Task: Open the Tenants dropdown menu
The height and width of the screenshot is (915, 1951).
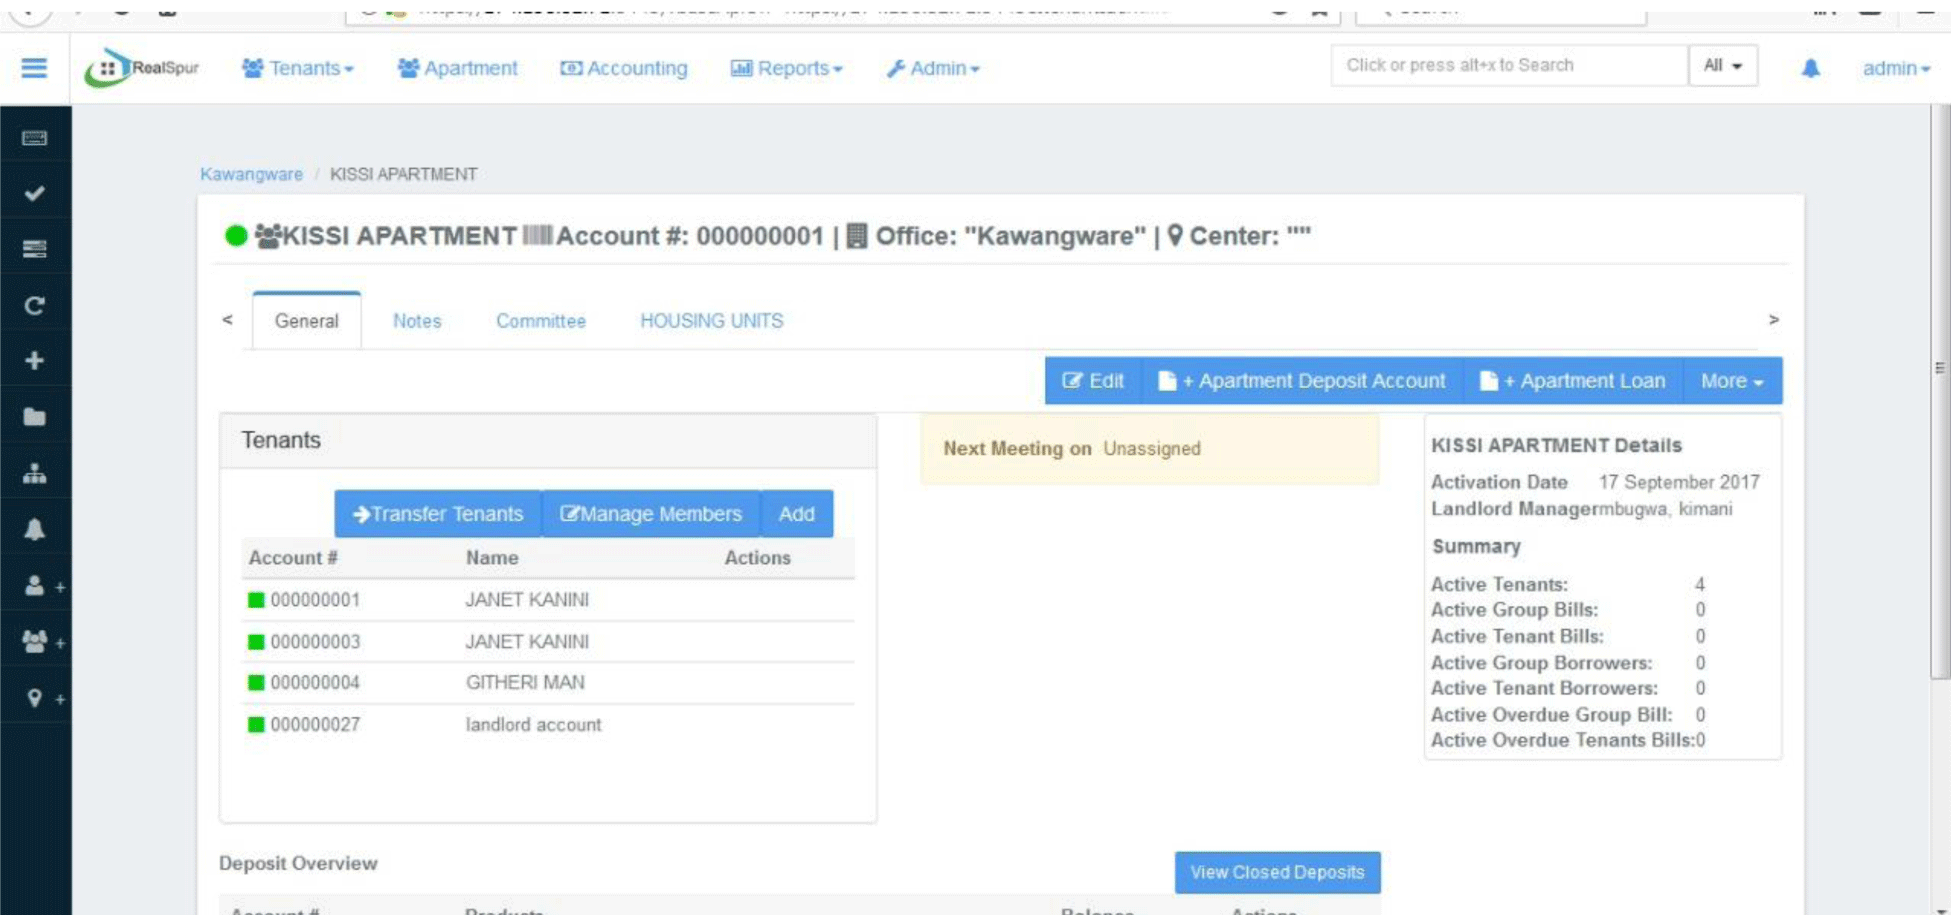Action: [298, 68]
